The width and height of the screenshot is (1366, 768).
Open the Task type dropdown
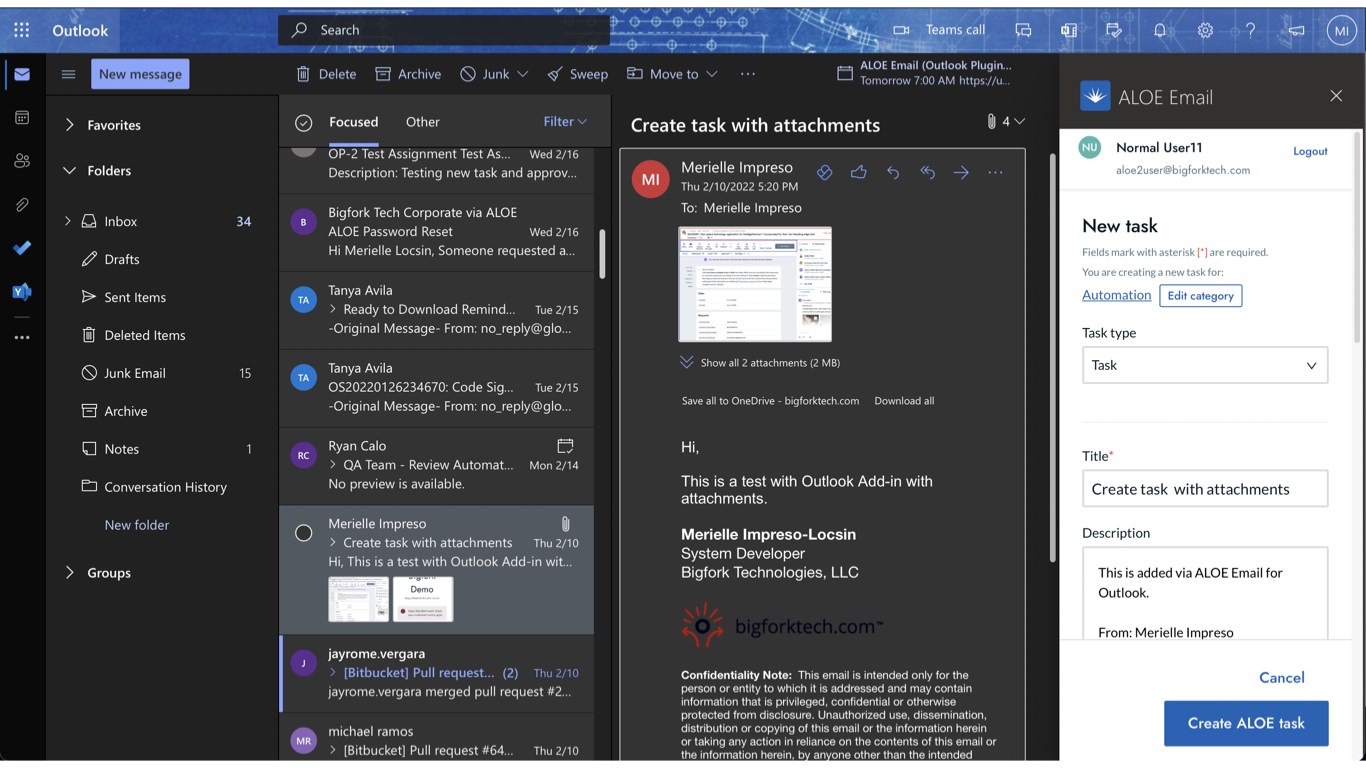1205,365
